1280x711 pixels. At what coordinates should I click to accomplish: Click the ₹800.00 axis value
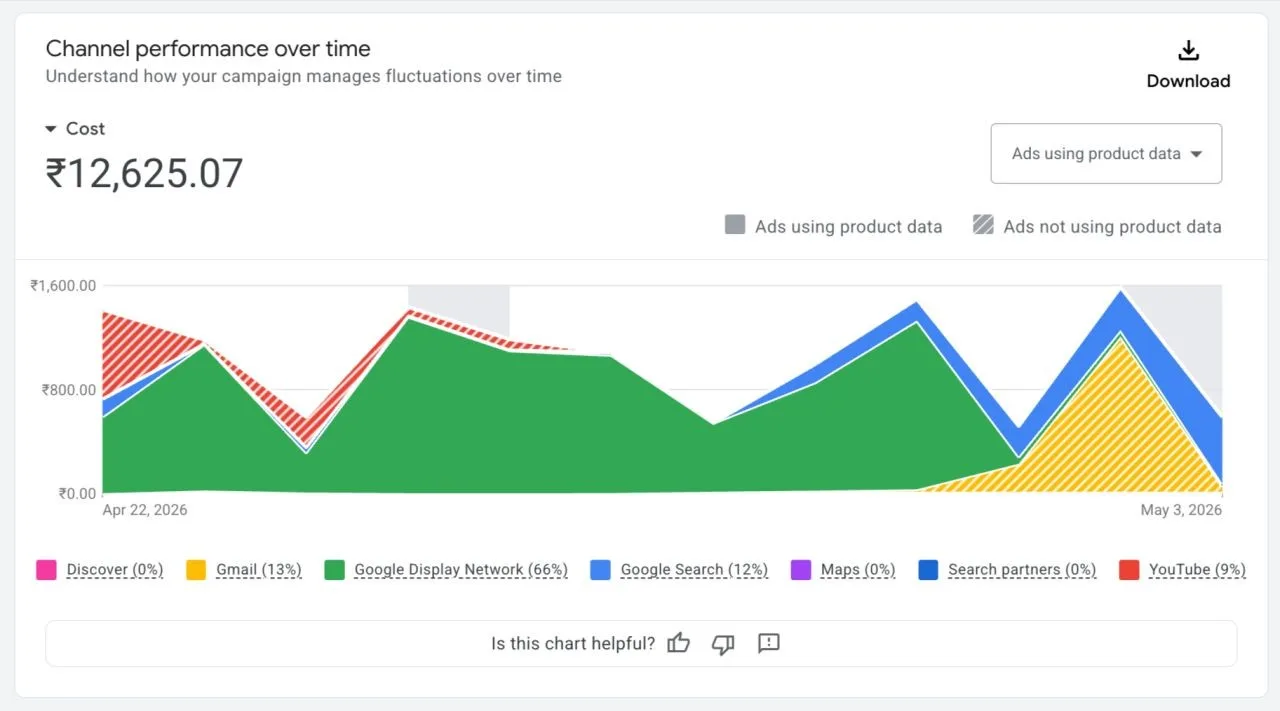pos(69,390)
